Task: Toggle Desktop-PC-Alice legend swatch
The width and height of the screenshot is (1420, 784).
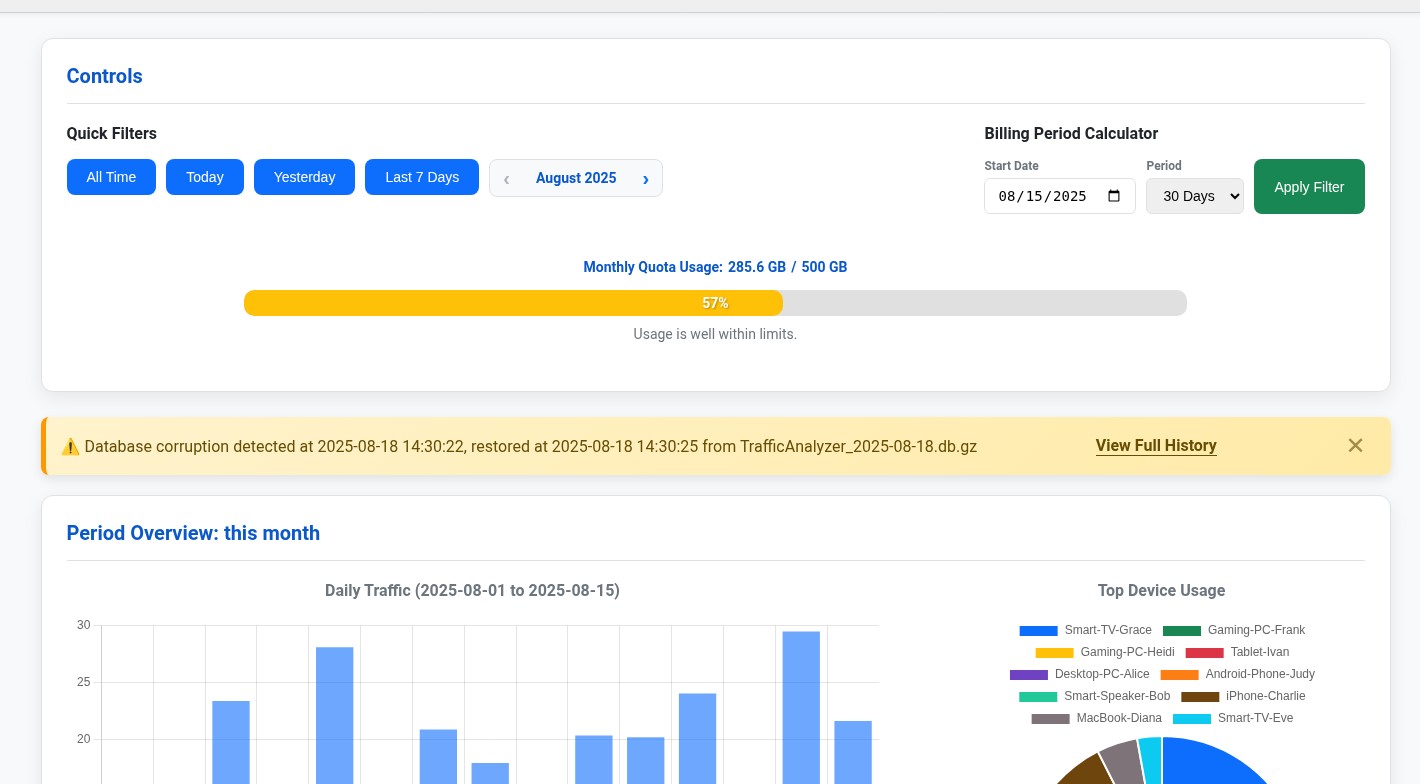Action: click(1028, 675)
